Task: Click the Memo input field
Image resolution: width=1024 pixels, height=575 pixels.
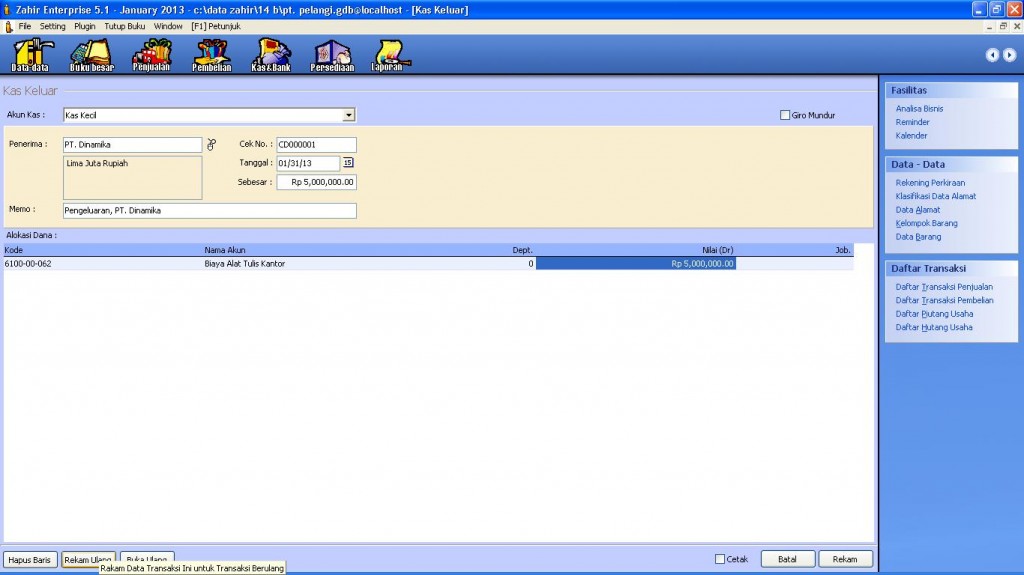Action: (209, 211)
